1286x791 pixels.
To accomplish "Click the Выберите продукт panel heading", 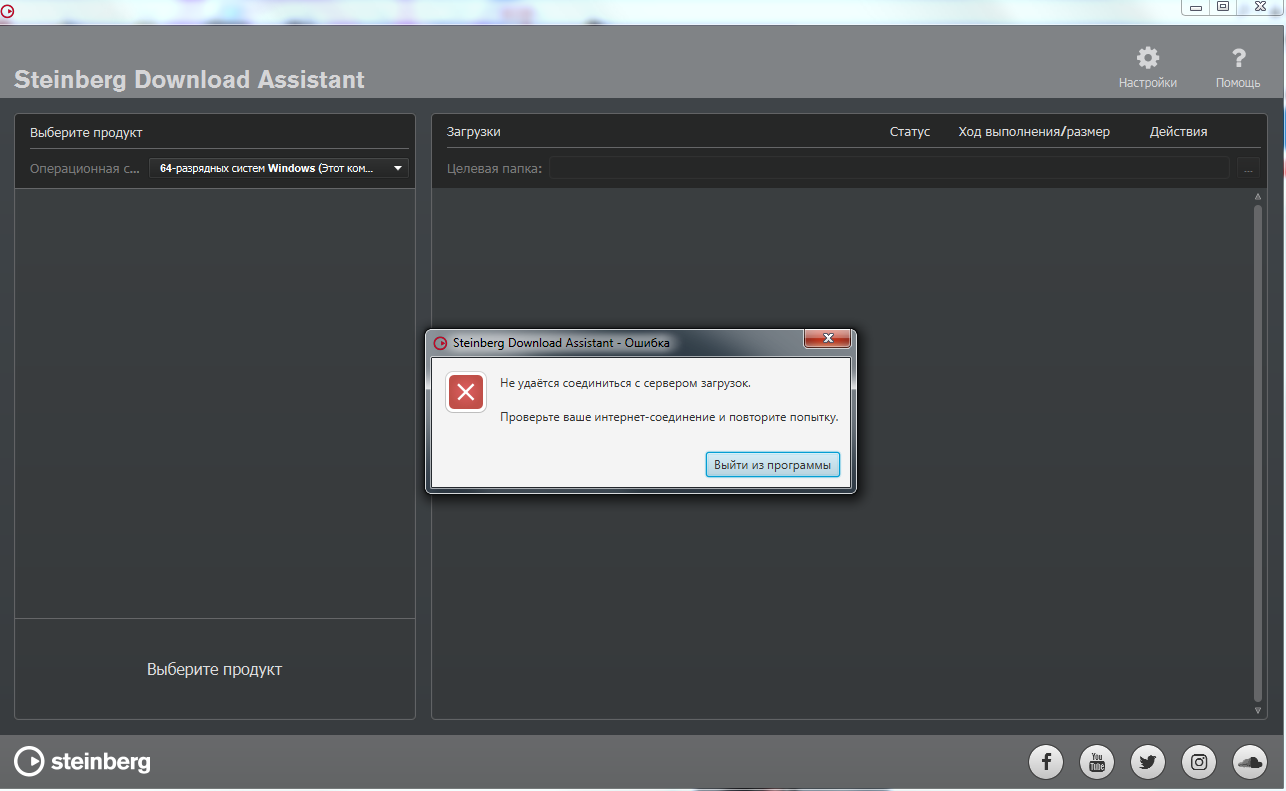I will [x=86, y=132].
